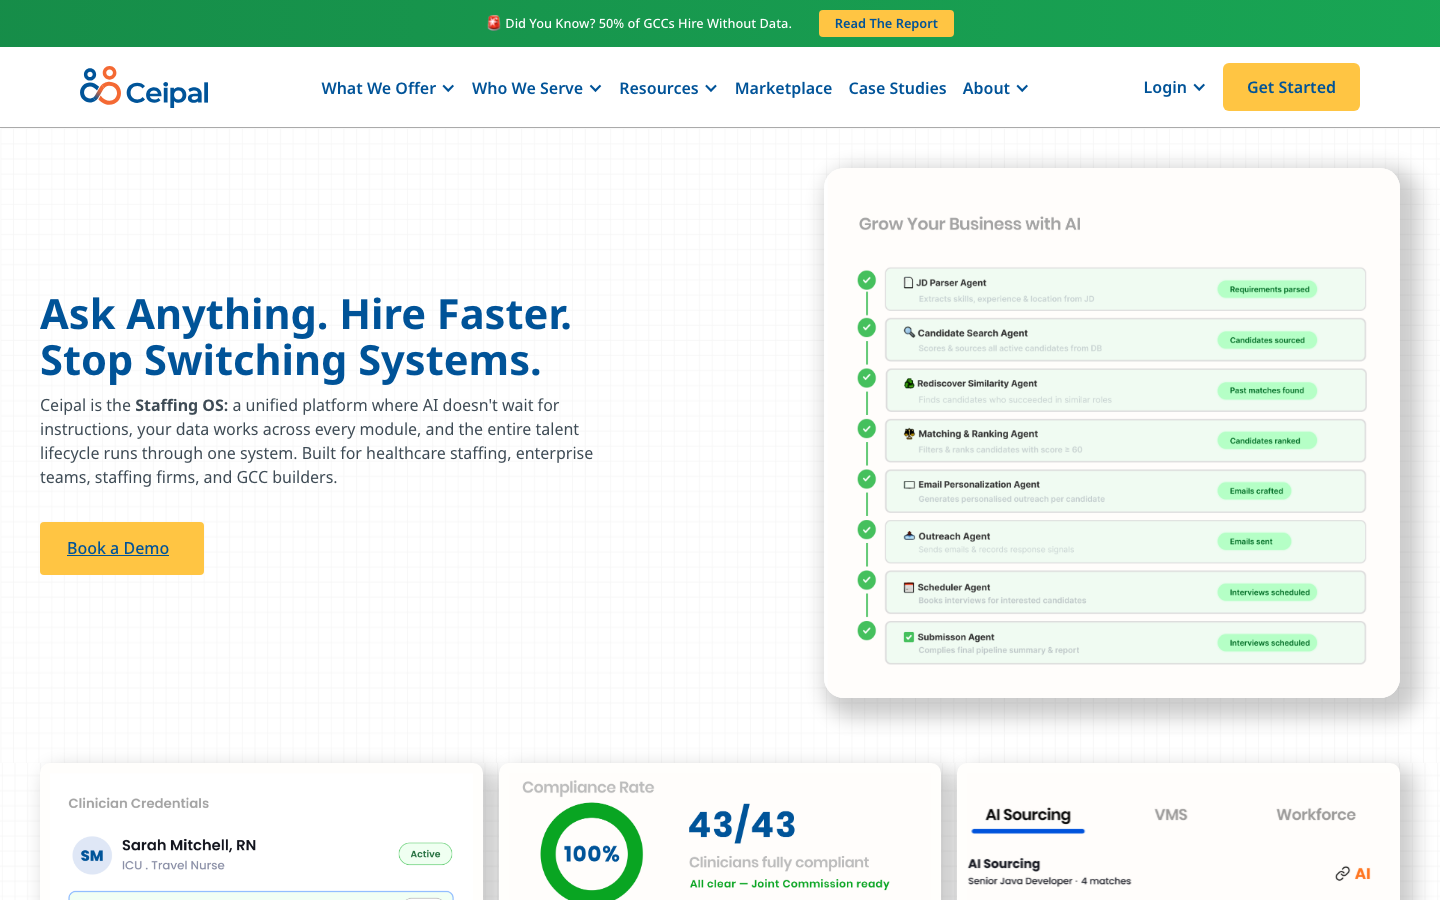Click the check circle beside Email Personalization Agent
The width and height of the screenshot is (1440, 900).
tap(867, 479)
